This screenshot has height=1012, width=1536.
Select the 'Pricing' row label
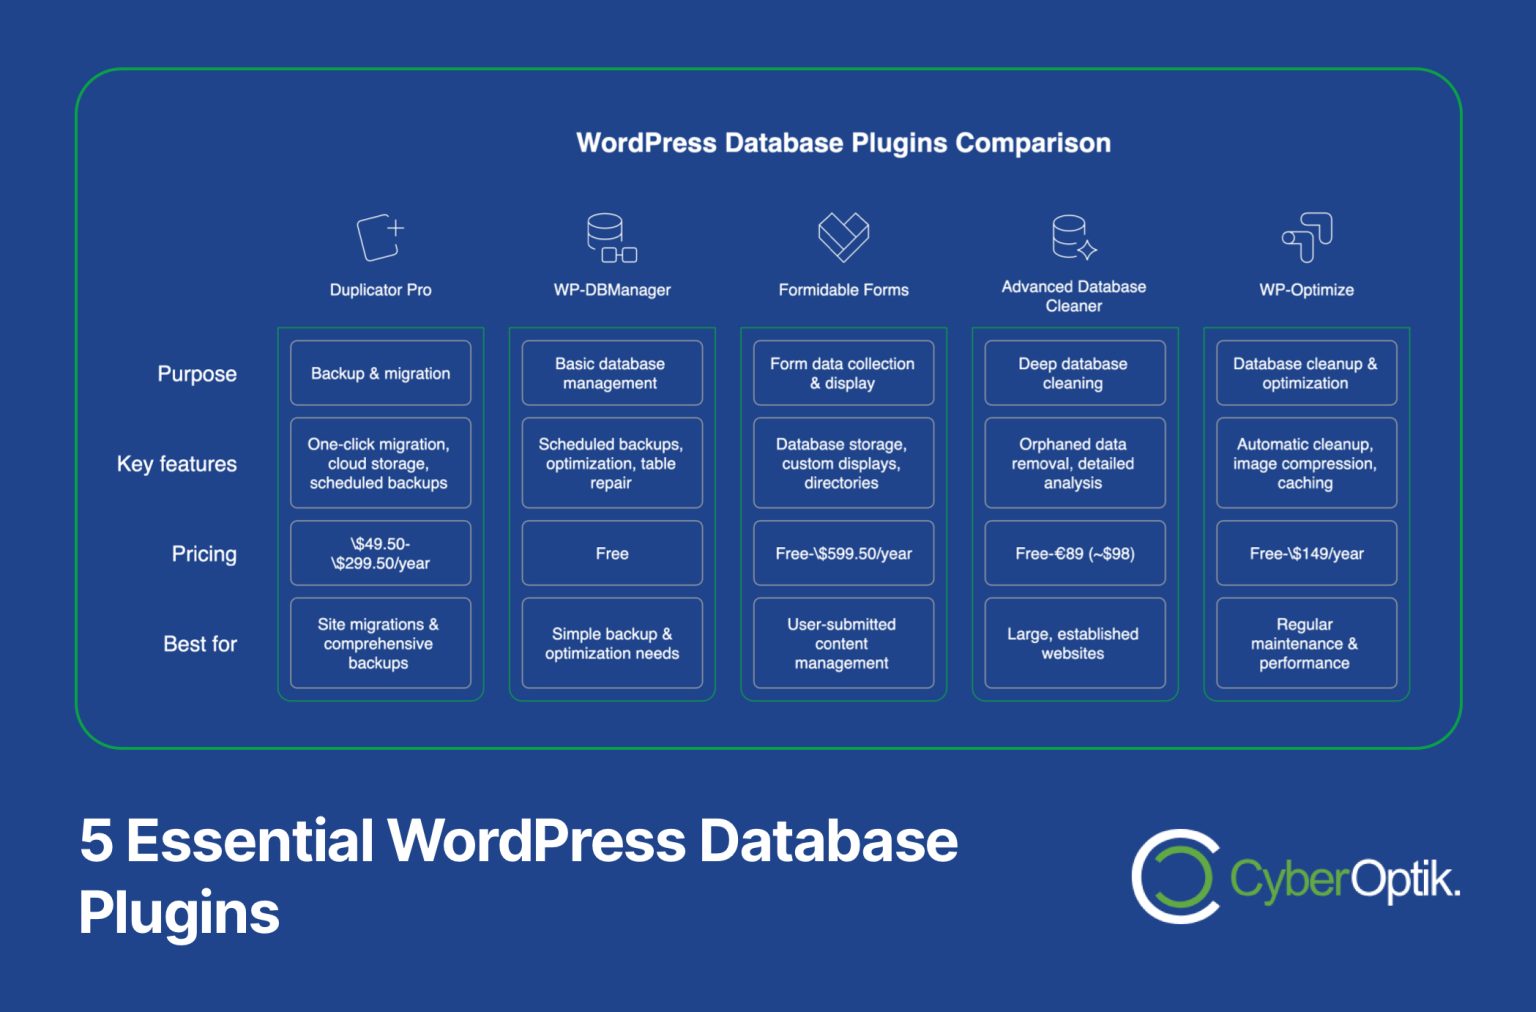click(204, 553)
